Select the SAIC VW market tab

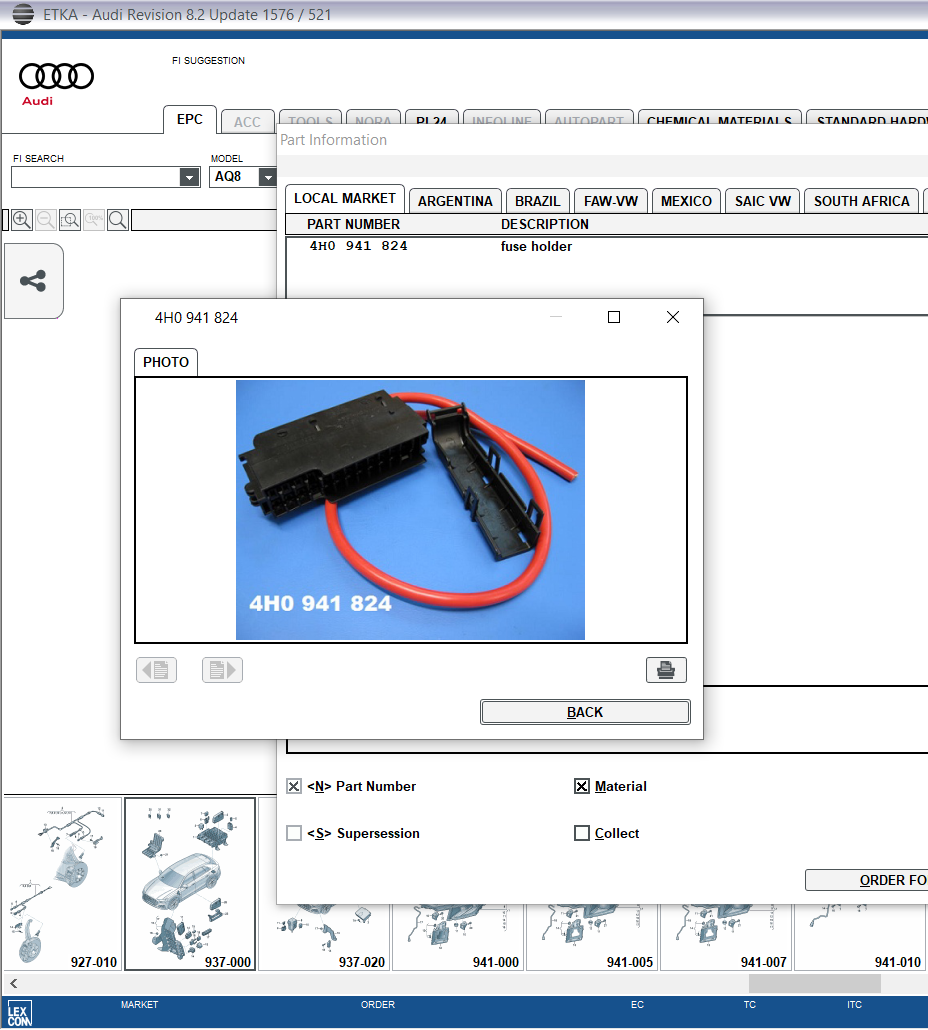(762, 201)
